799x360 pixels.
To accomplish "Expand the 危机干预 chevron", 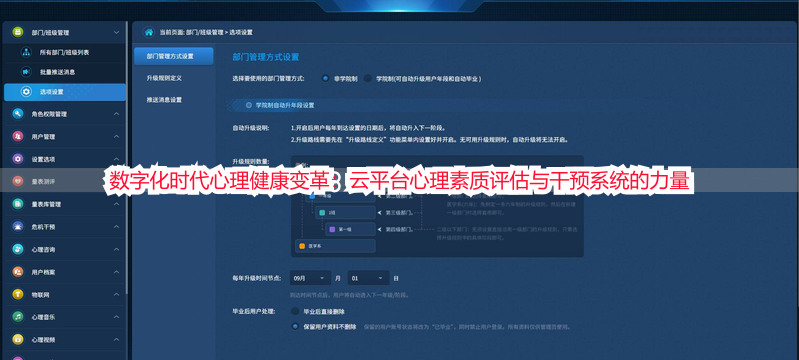I will tap(116, 227).
